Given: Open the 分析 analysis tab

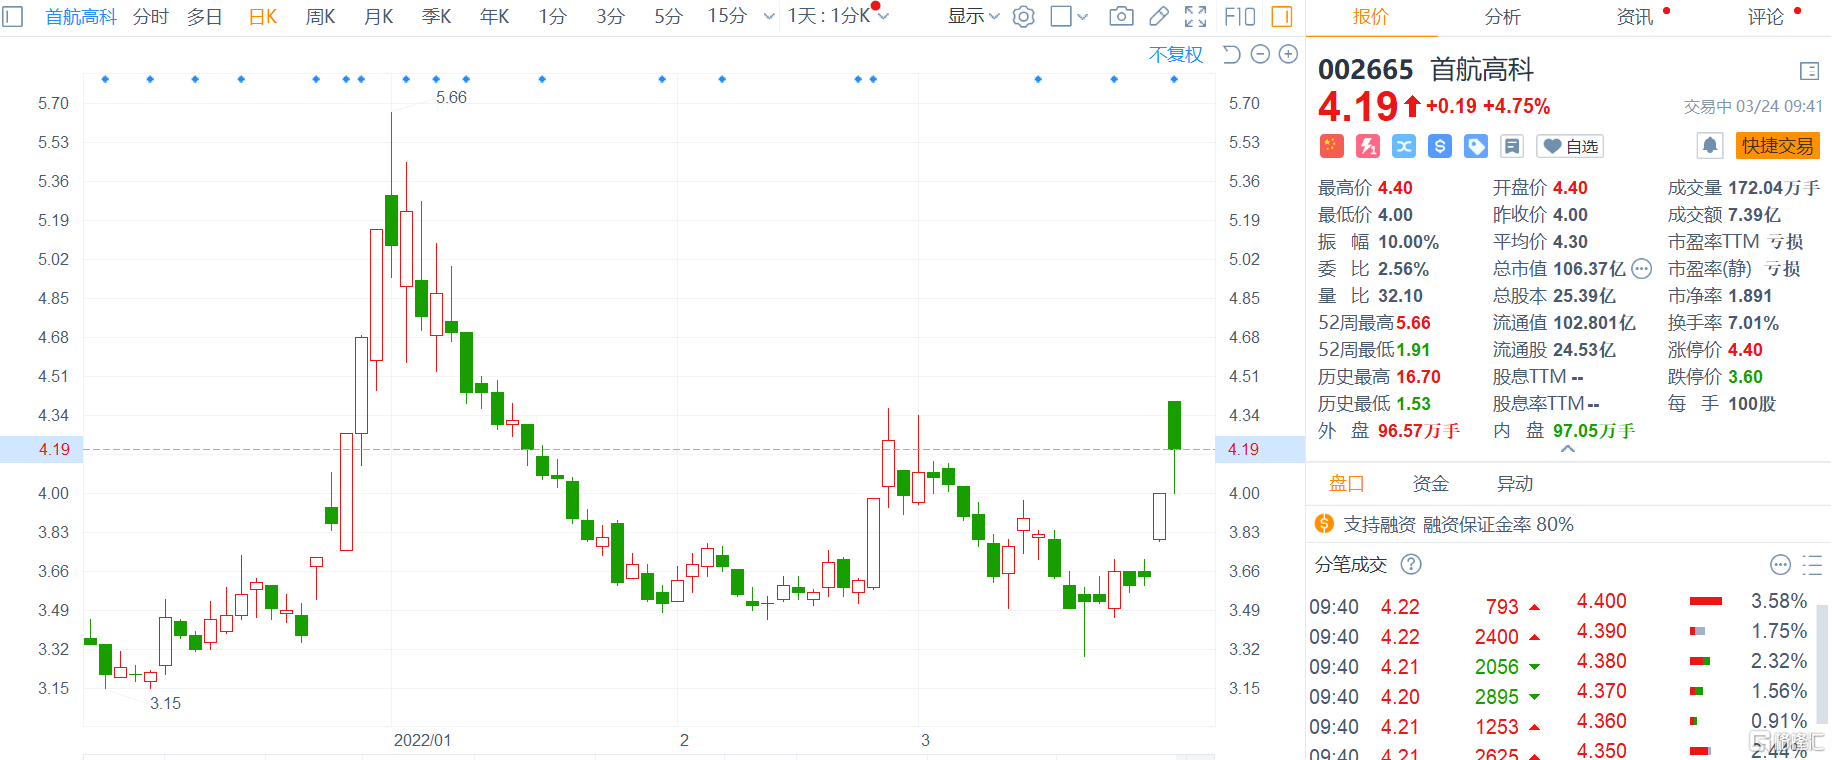Looking at the screenshot, I should 1502,16.
